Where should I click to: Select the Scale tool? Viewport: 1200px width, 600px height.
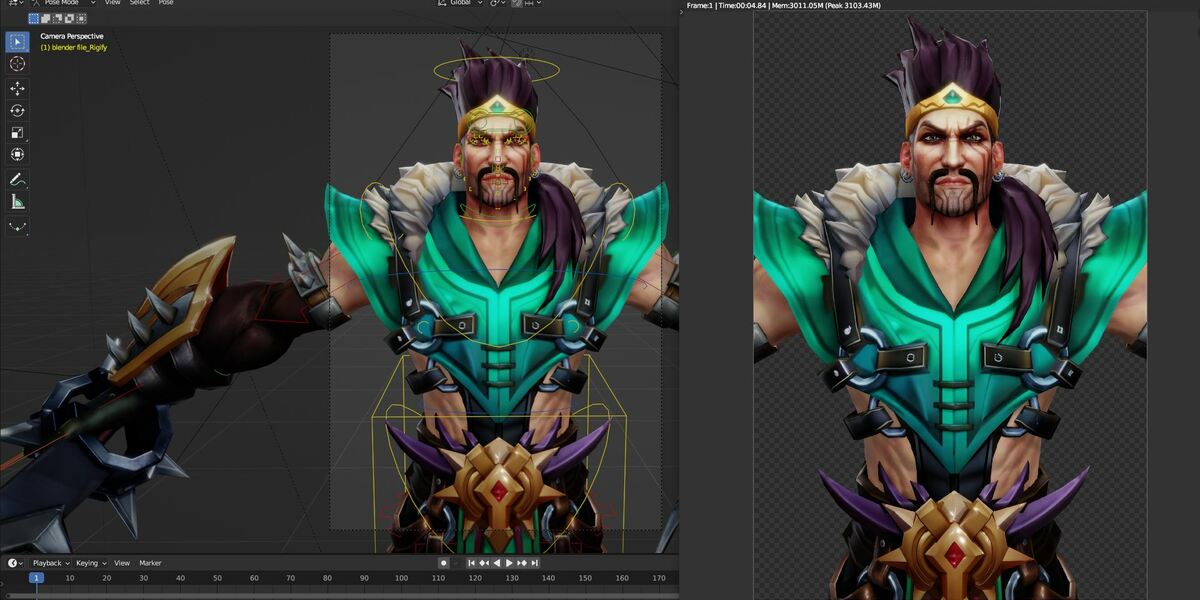pos(17,133)
